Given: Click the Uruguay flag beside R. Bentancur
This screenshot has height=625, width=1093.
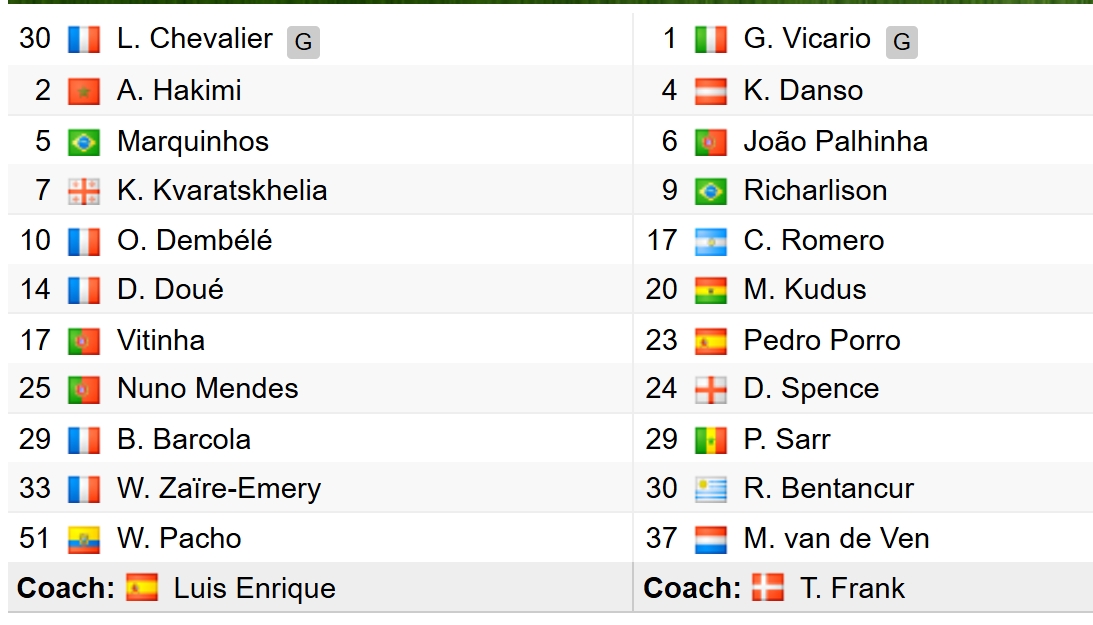Looking at the screenshot, I should (x=710, y=489).
